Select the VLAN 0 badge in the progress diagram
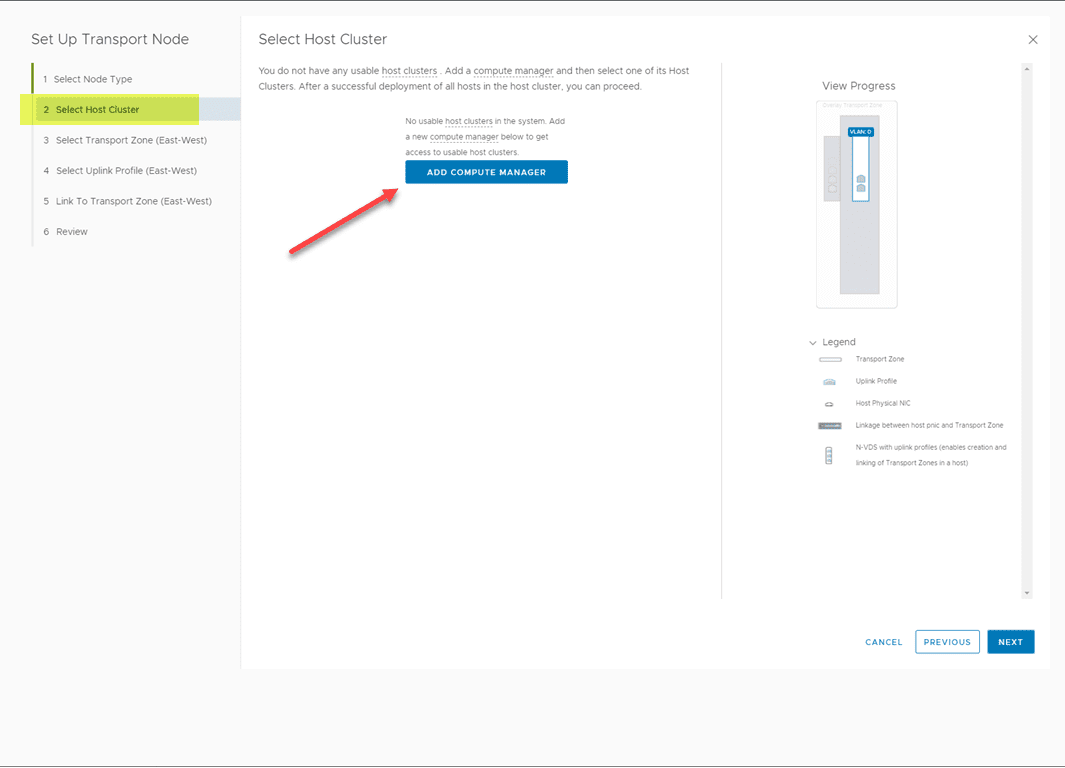The width and height of the screenshot is (1065, 768). pyautogui.click(x=861, y=132)
